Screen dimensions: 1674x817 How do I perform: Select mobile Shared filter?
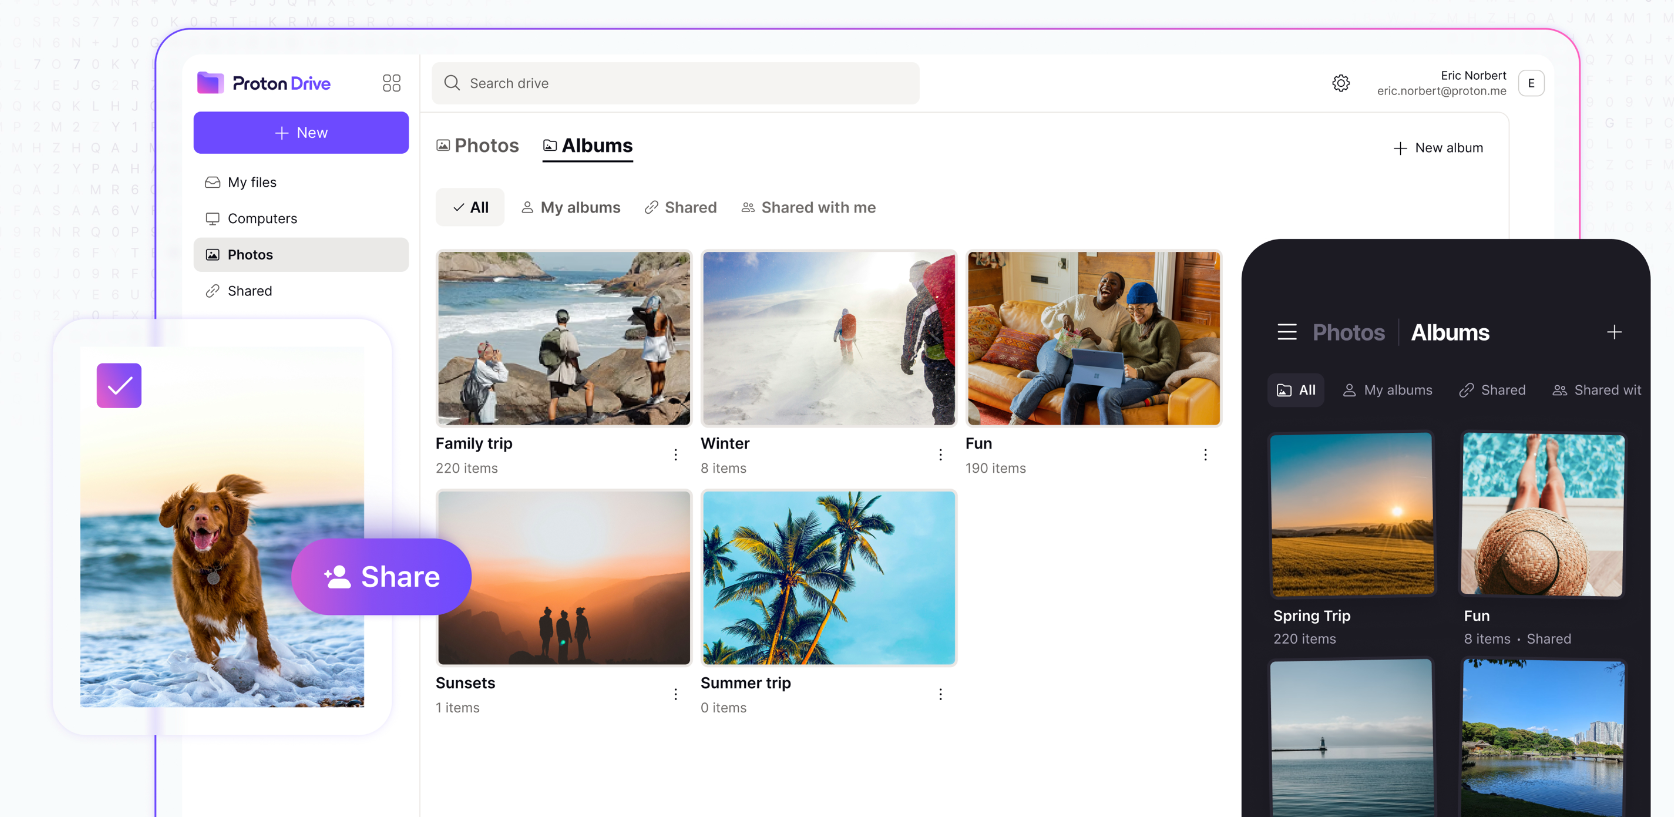(x=1493, y=390)
